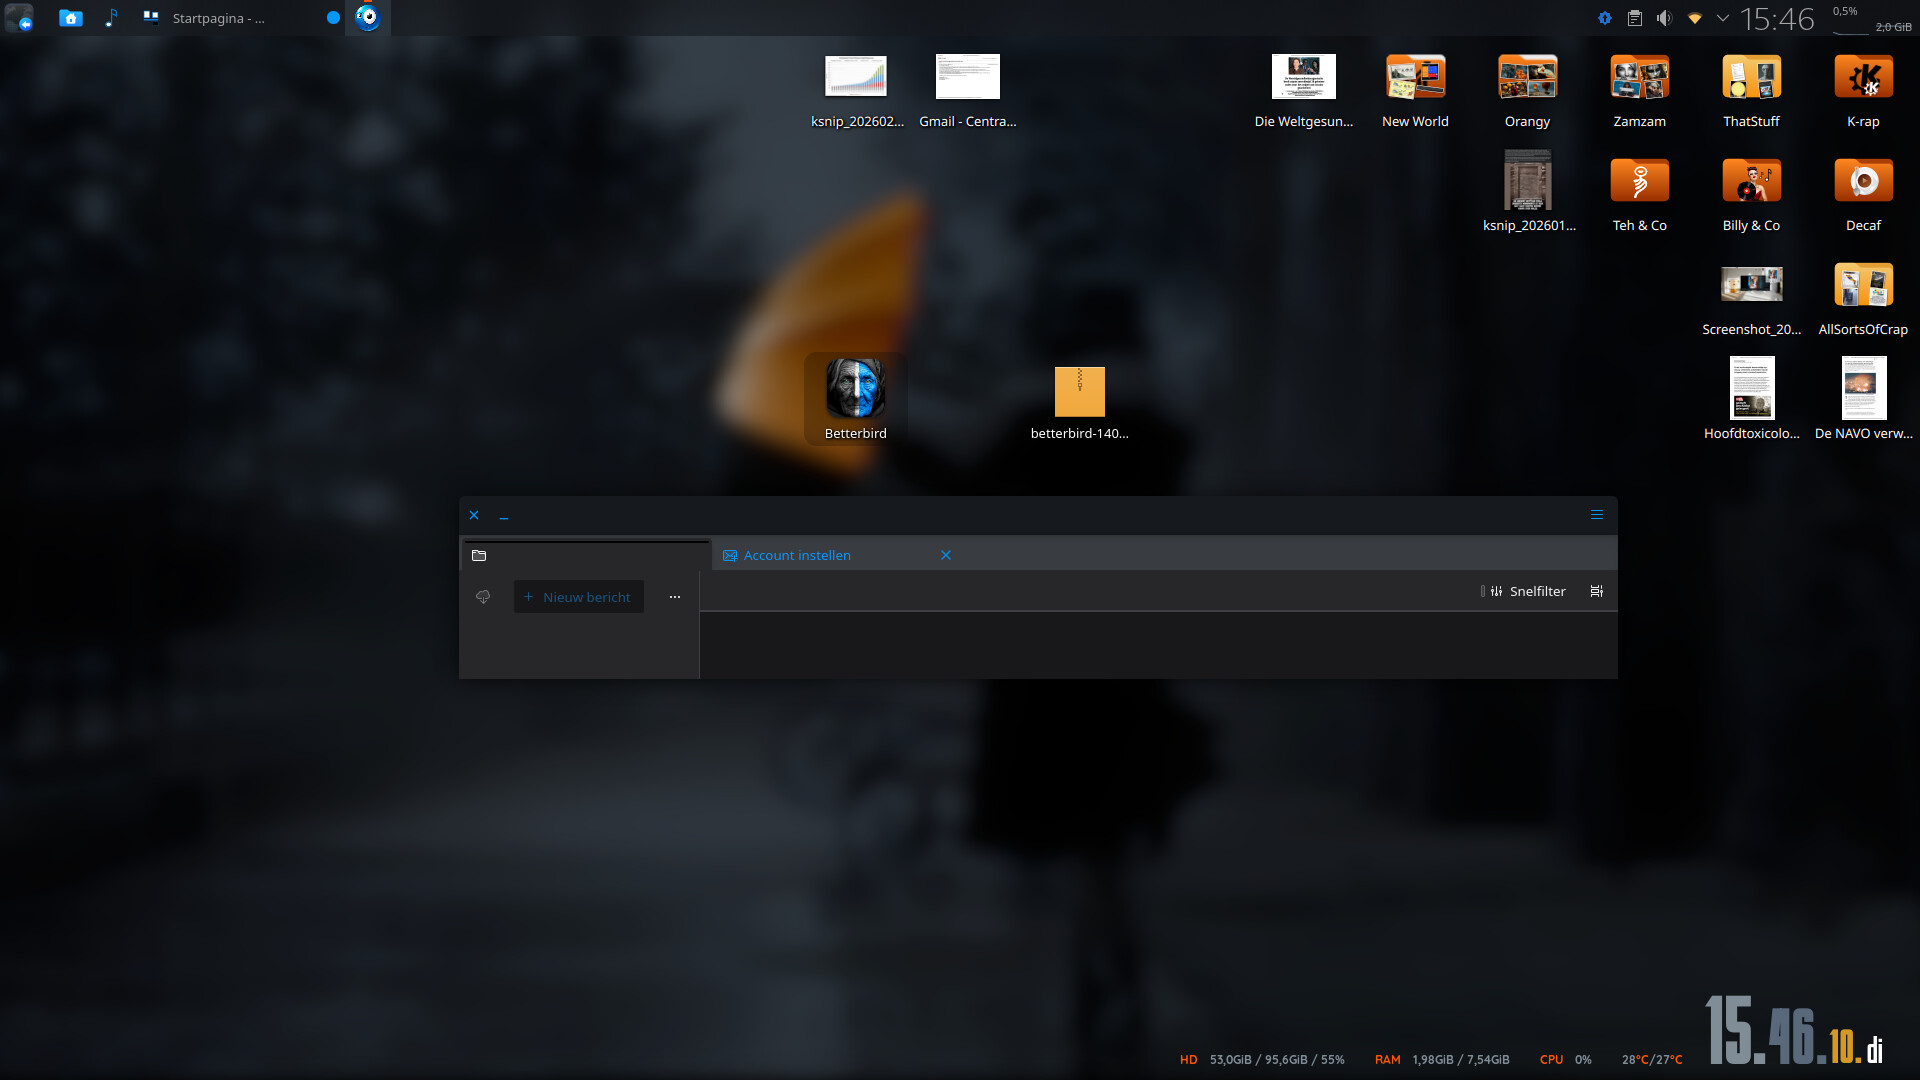Open the Betterbird desktop launcher icon
This screenshot has height=1080, width=1920.
(x=855, y=390)
